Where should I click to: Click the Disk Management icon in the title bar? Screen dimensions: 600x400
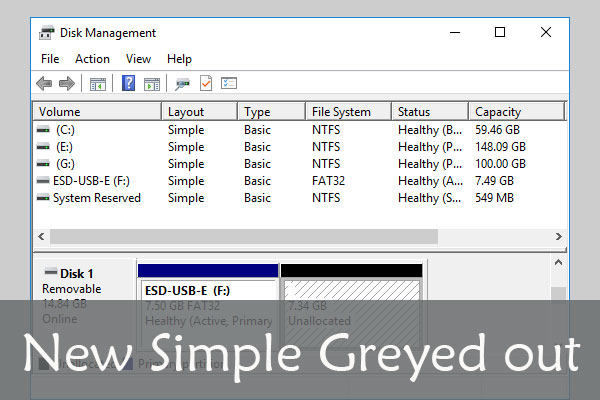coord(46,33)
